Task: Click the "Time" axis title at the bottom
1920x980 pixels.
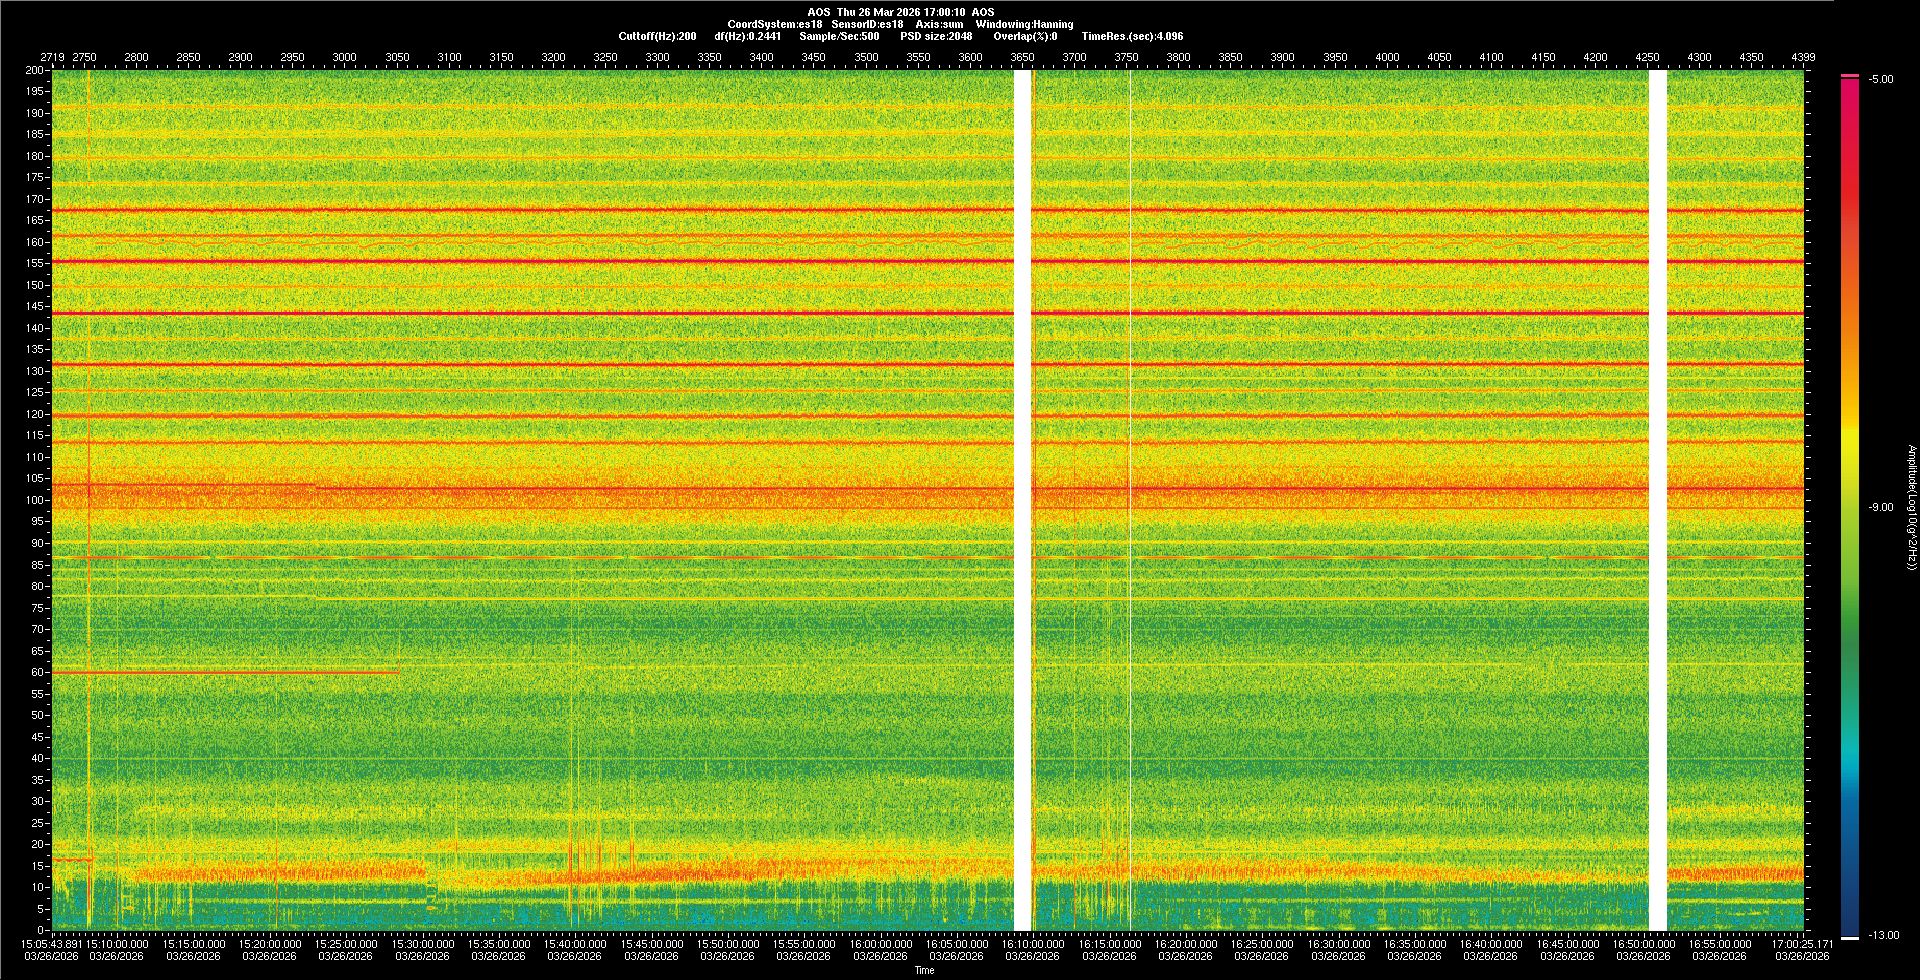Action: click(924, 970)
